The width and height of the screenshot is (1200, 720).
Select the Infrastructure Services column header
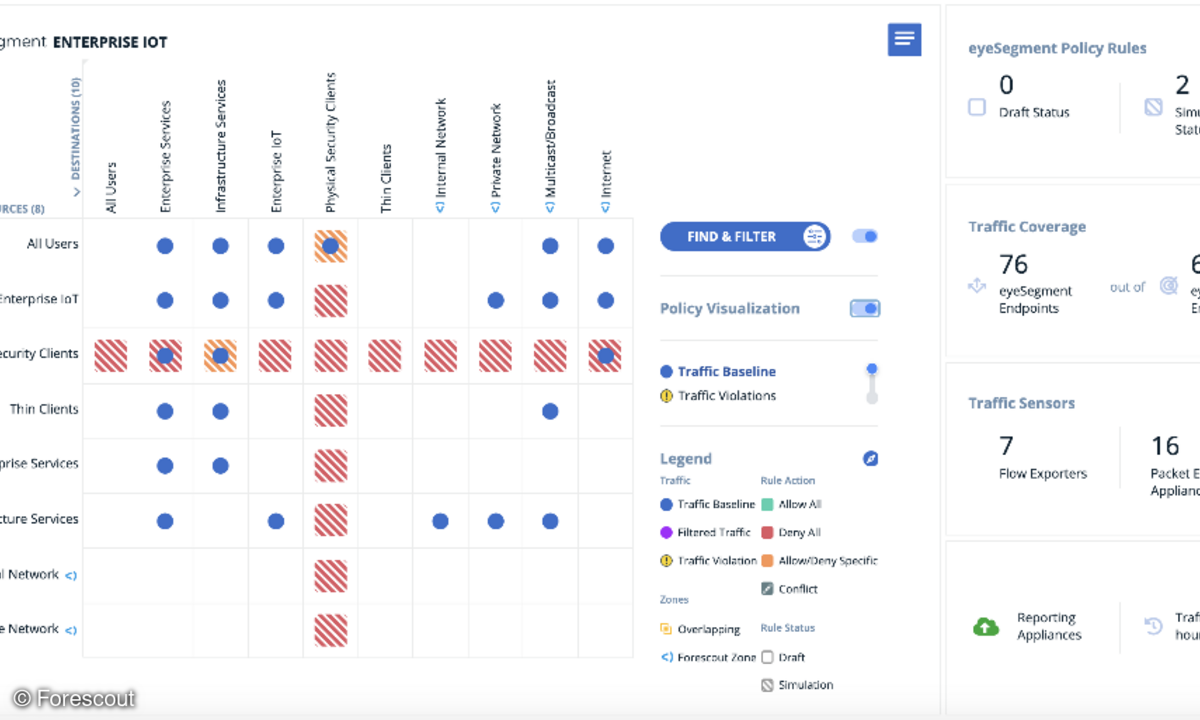(x=221, y=147)
